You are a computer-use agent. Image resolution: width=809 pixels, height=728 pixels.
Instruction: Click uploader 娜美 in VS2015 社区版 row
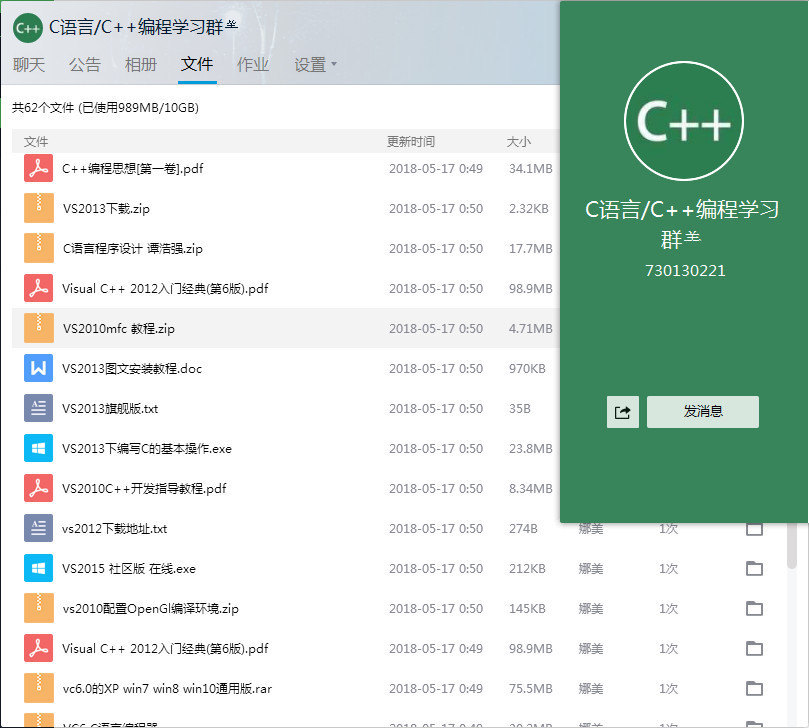pos(591,569)
